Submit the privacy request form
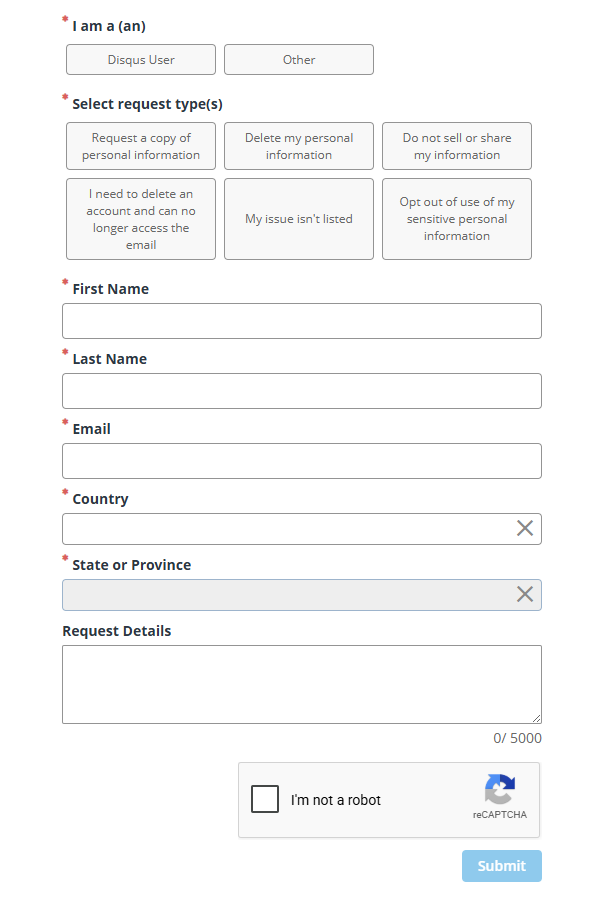The width and height of the screenshot is (596, 914). coord(502,866)
